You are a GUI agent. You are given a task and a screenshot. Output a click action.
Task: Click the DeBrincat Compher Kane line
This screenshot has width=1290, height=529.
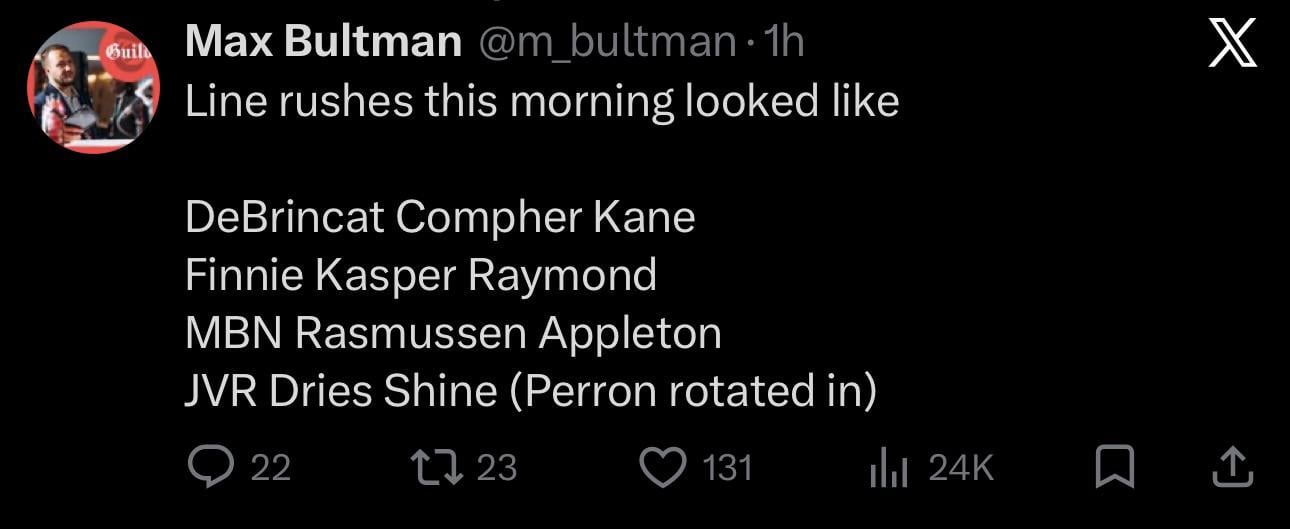(x=440, y=217)
